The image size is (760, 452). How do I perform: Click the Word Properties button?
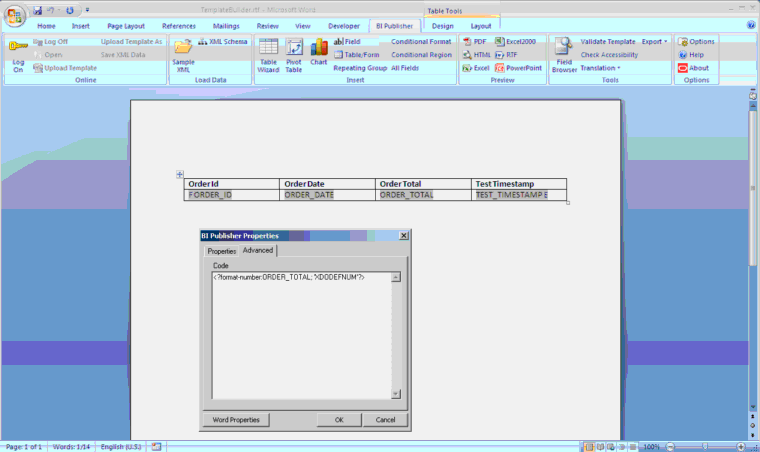point(236,420)
